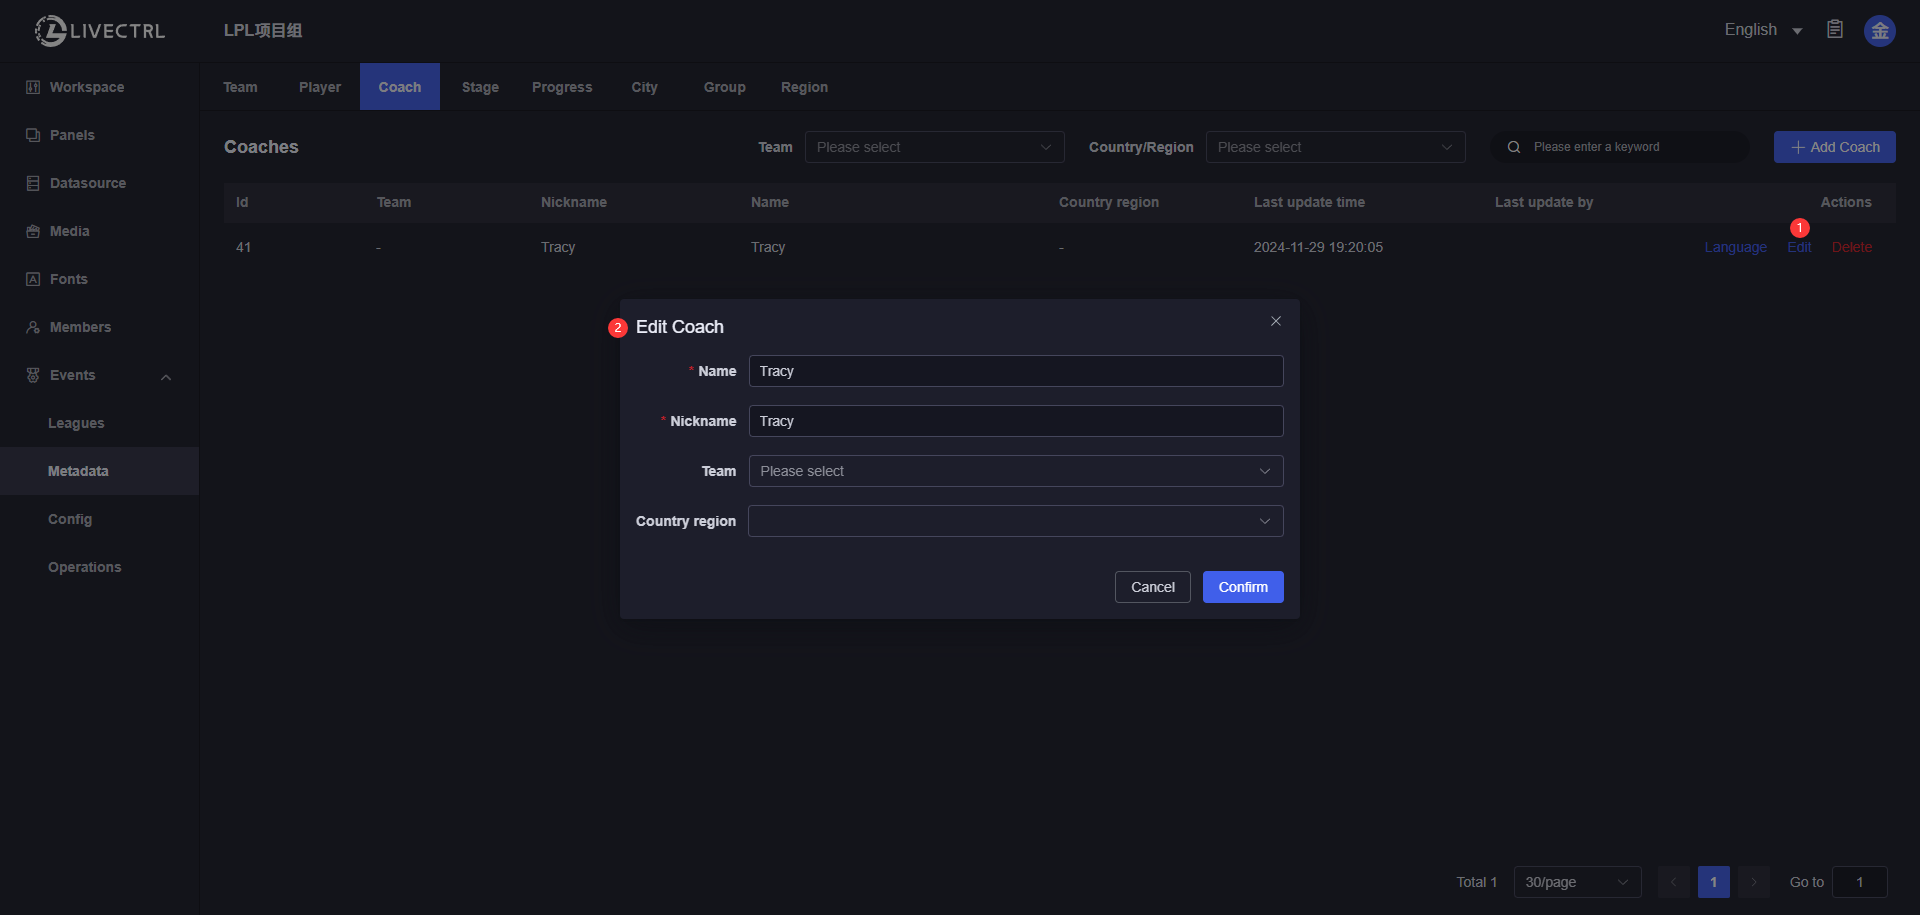
Task: Click the Media icon in sidebar
Action: tap(33, 231)
